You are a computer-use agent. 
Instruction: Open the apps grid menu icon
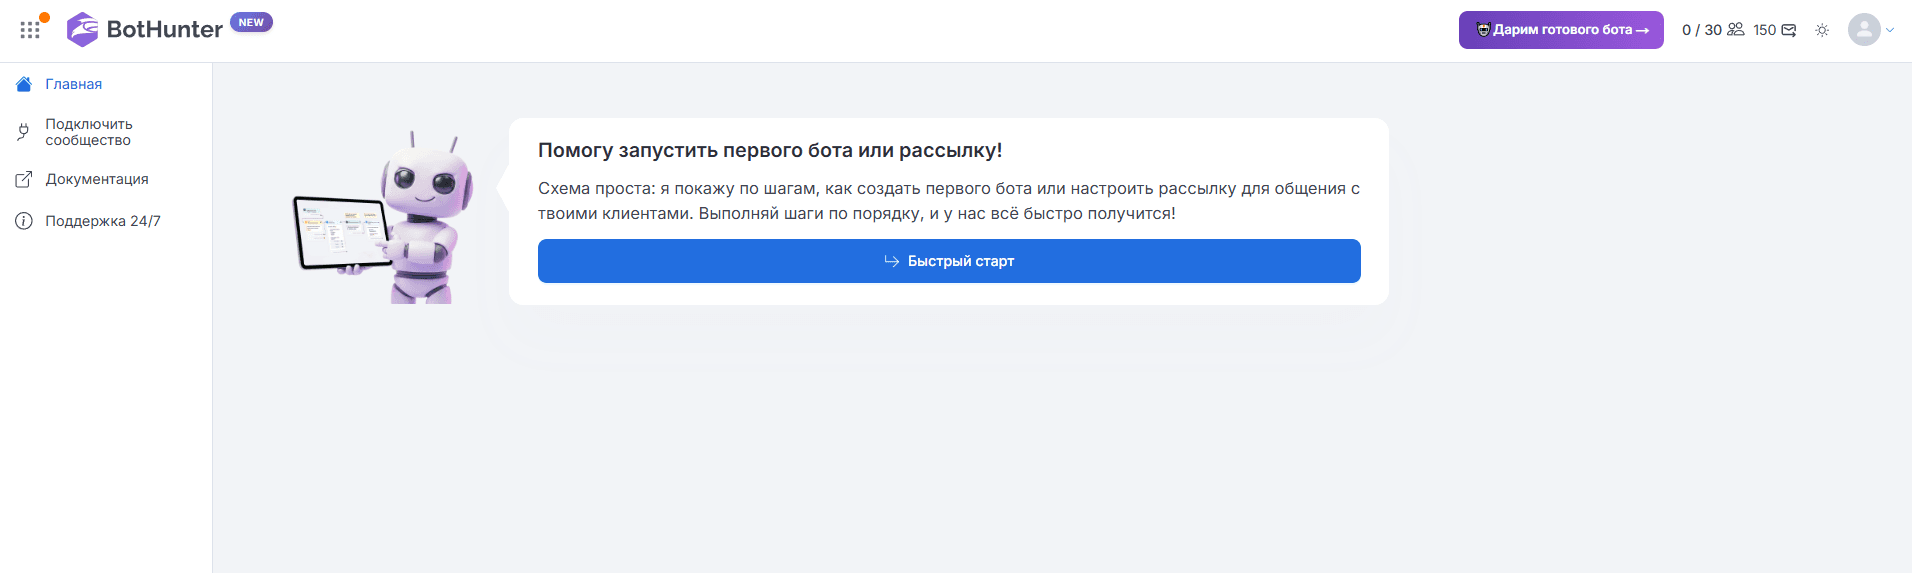[x=30, y=29]
